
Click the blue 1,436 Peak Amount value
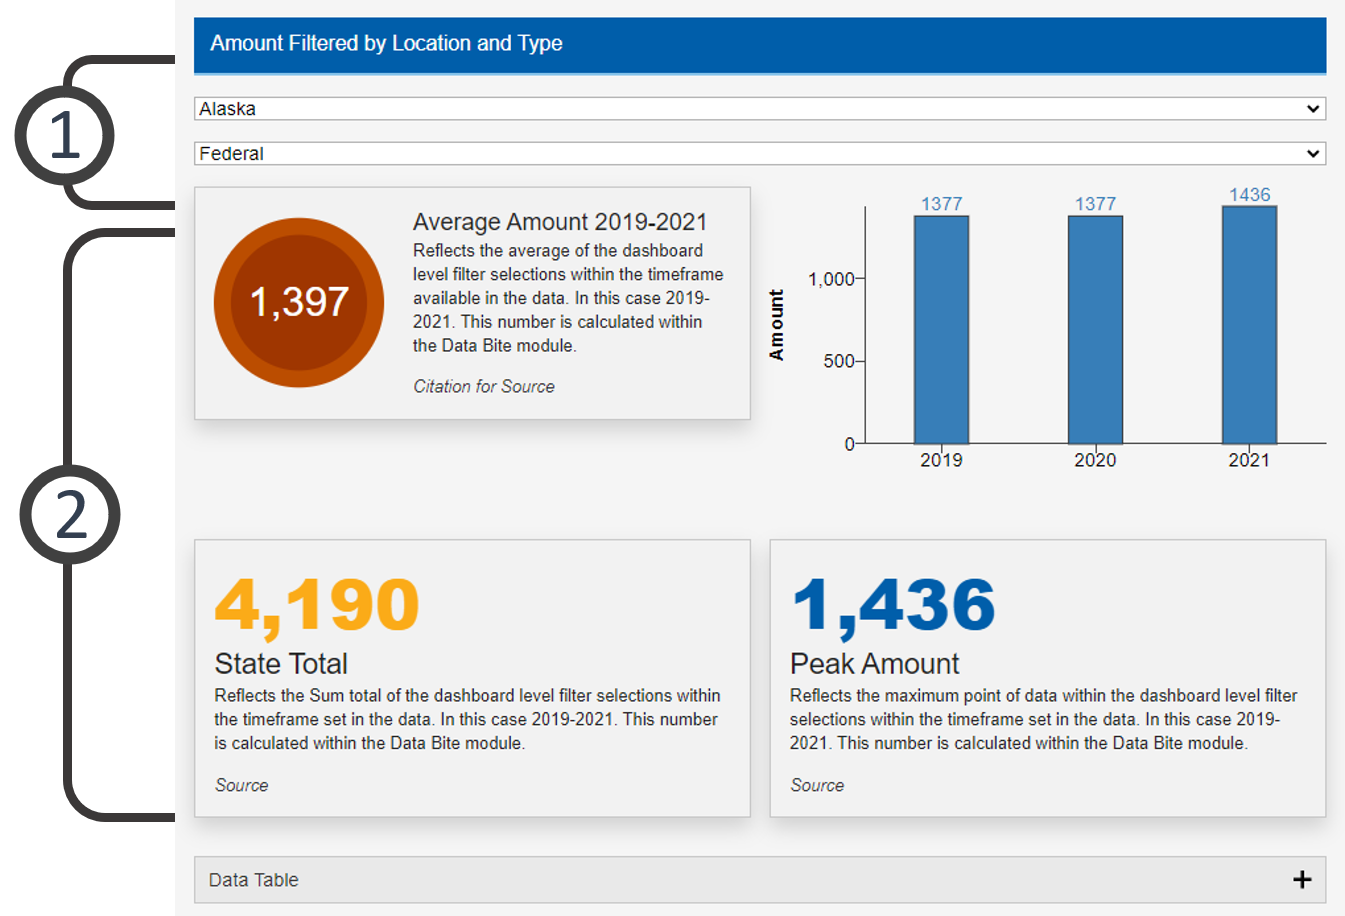coord(893,602)
